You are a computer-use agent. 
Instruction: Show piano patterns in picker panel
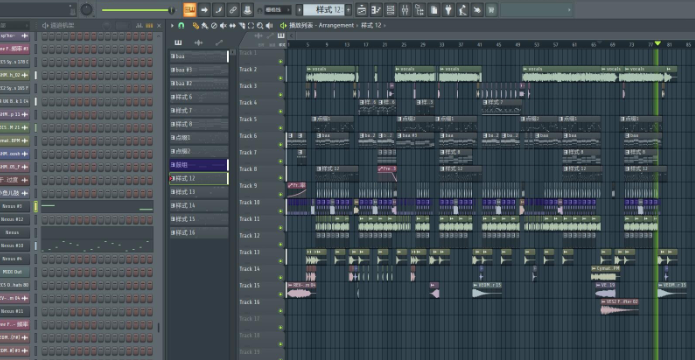point(178,43)
